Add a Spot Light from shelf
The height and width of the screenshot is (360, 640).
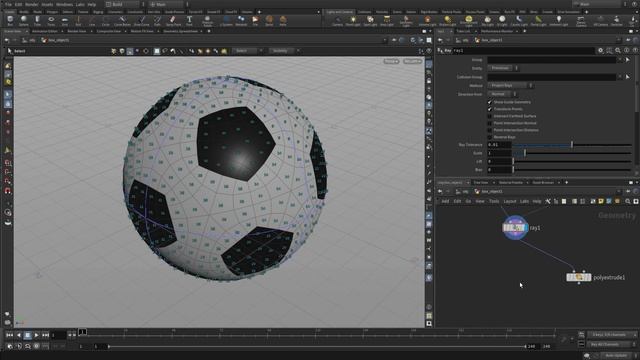click(x=370, y=21)
